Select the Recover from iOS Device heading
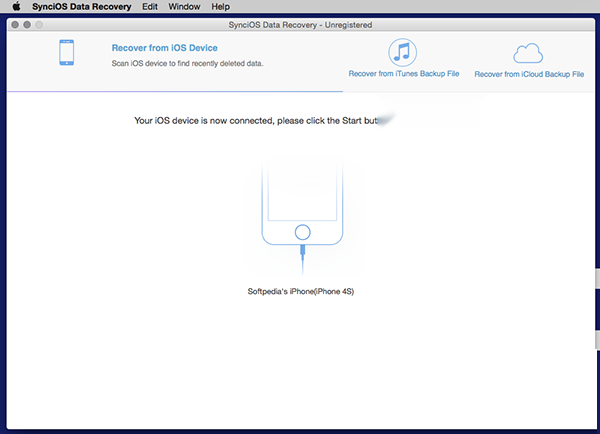The width and height of the screenshot is (600, 434). (x=165, y=48)
